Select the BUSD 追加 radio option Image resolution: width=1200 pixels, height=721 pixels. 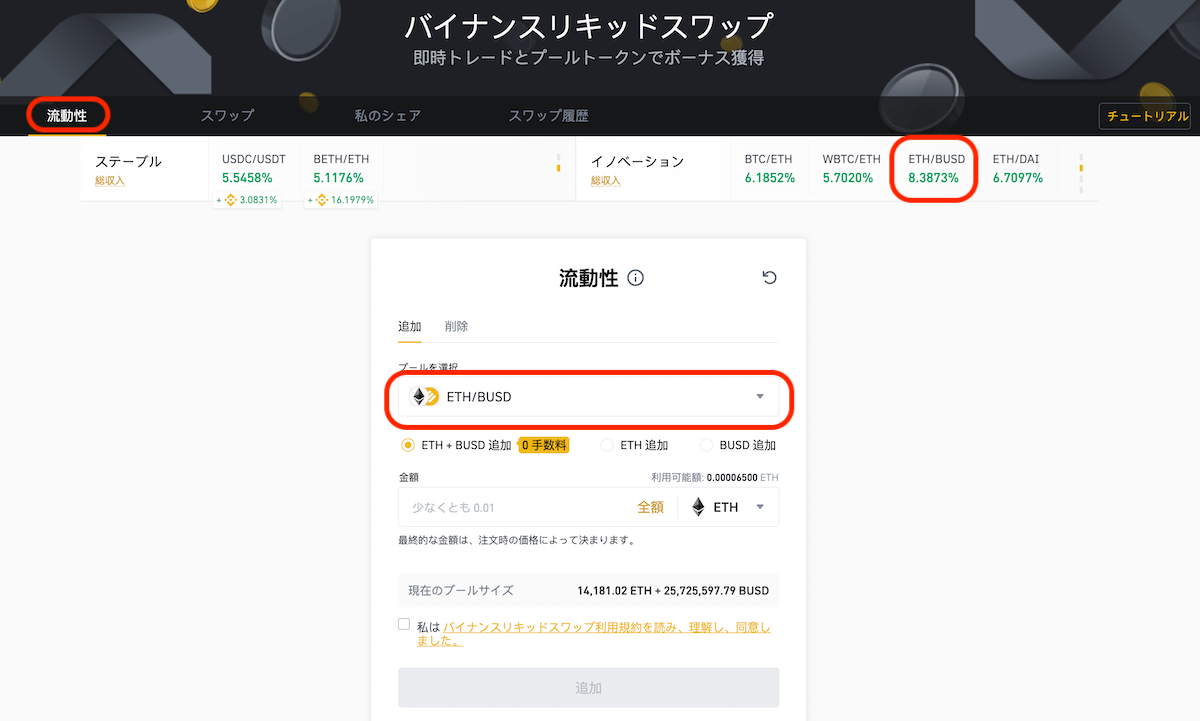point(708,445)
